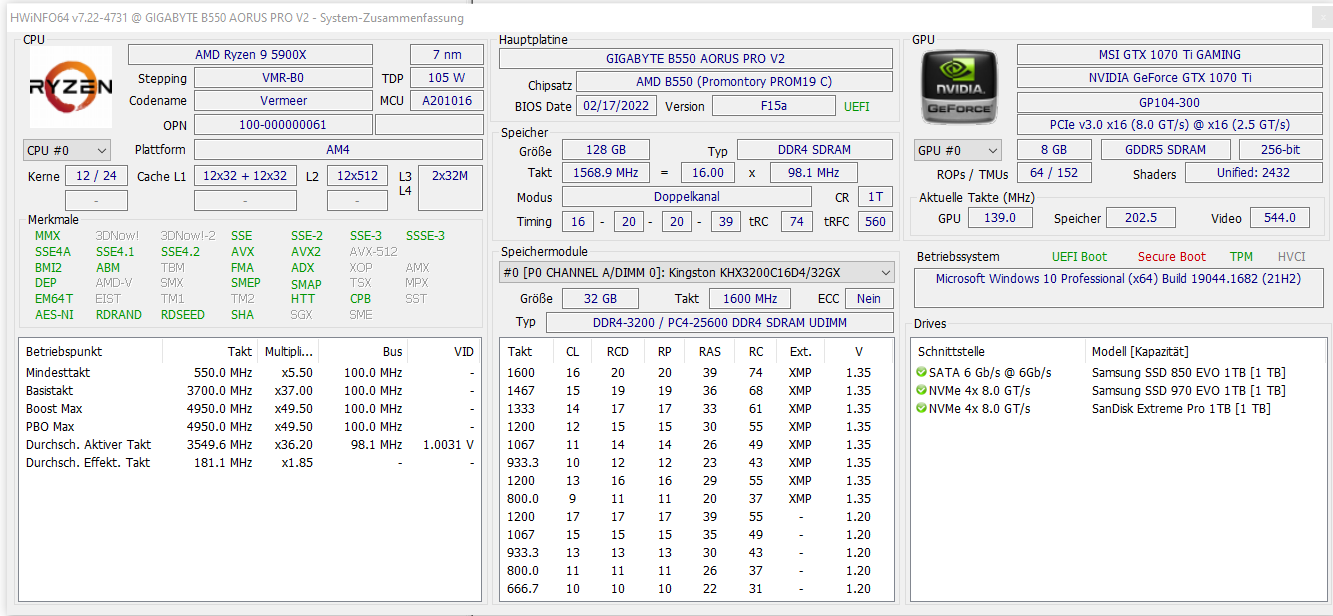Image resolution: width=1333 pixels, height=616 pixels.
Task: Click the GP104-300 GPU chip field
Action: tap(1169, 102)
